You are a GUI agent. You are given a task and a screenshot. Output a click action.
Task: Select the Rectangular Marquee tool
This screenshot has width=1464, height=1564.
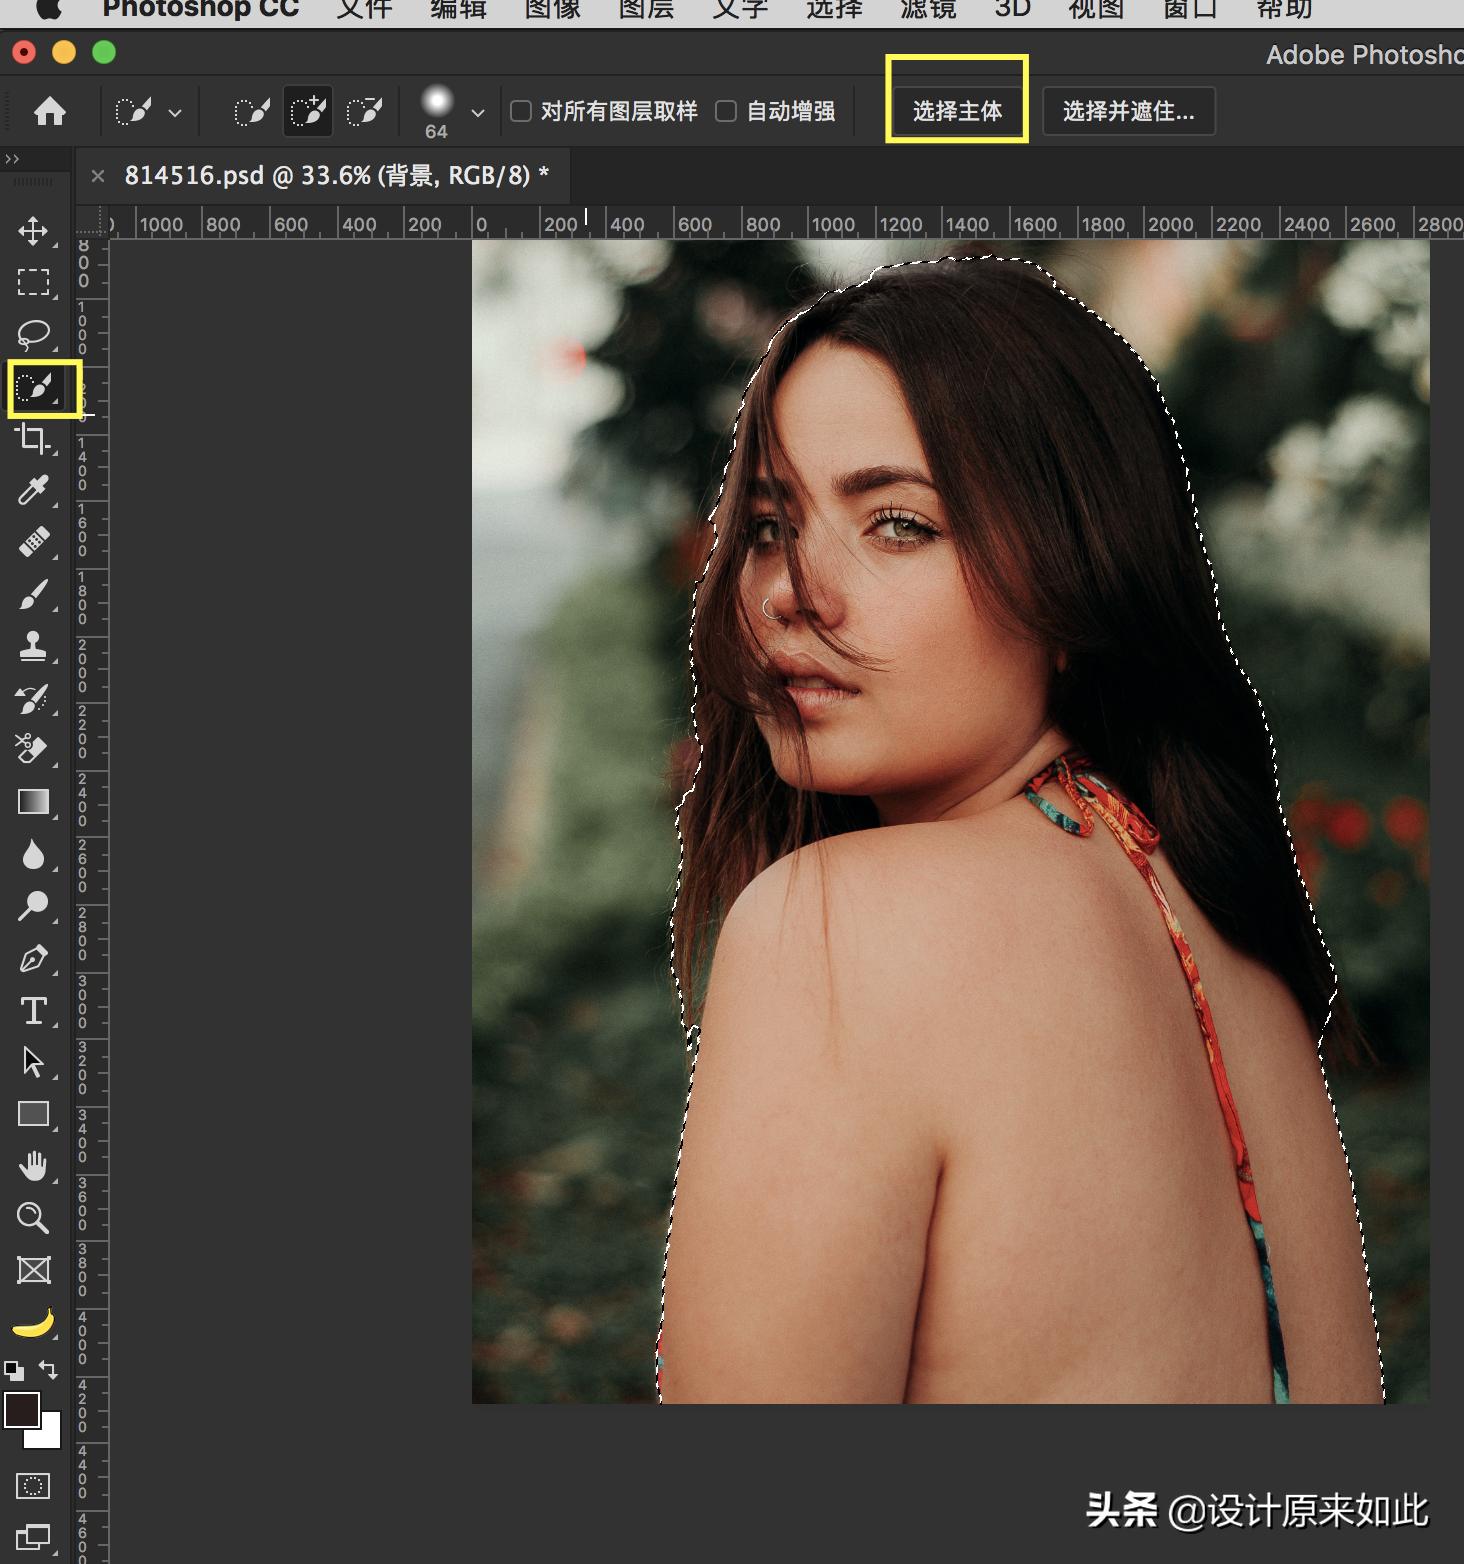pos(33,282)
